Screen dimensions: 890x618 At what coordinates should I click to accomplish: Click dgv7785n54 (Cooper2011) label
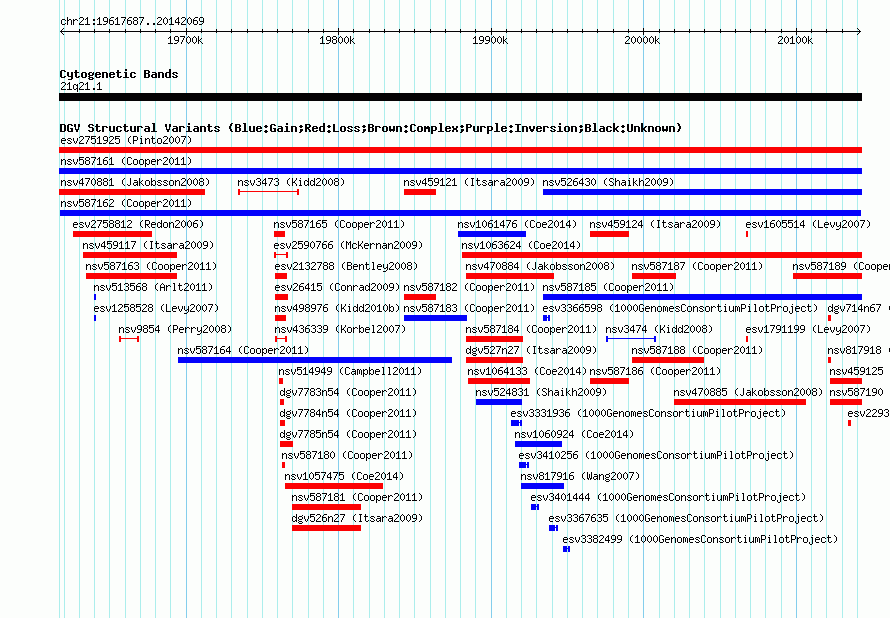coord(348,434)
